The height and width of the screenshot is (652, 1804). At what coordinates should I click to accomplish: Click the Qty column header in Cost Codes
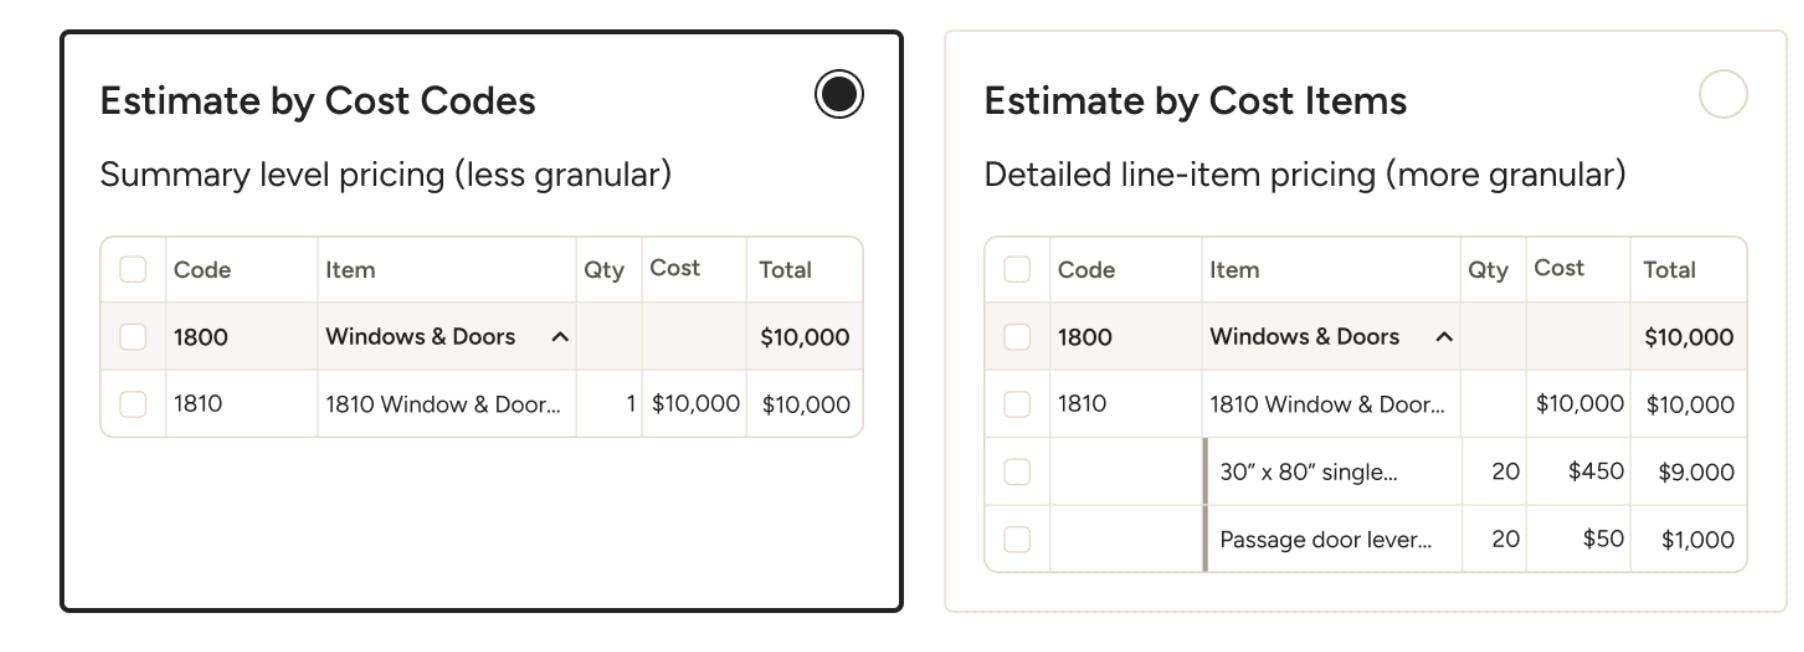click(x=604, y=270)
